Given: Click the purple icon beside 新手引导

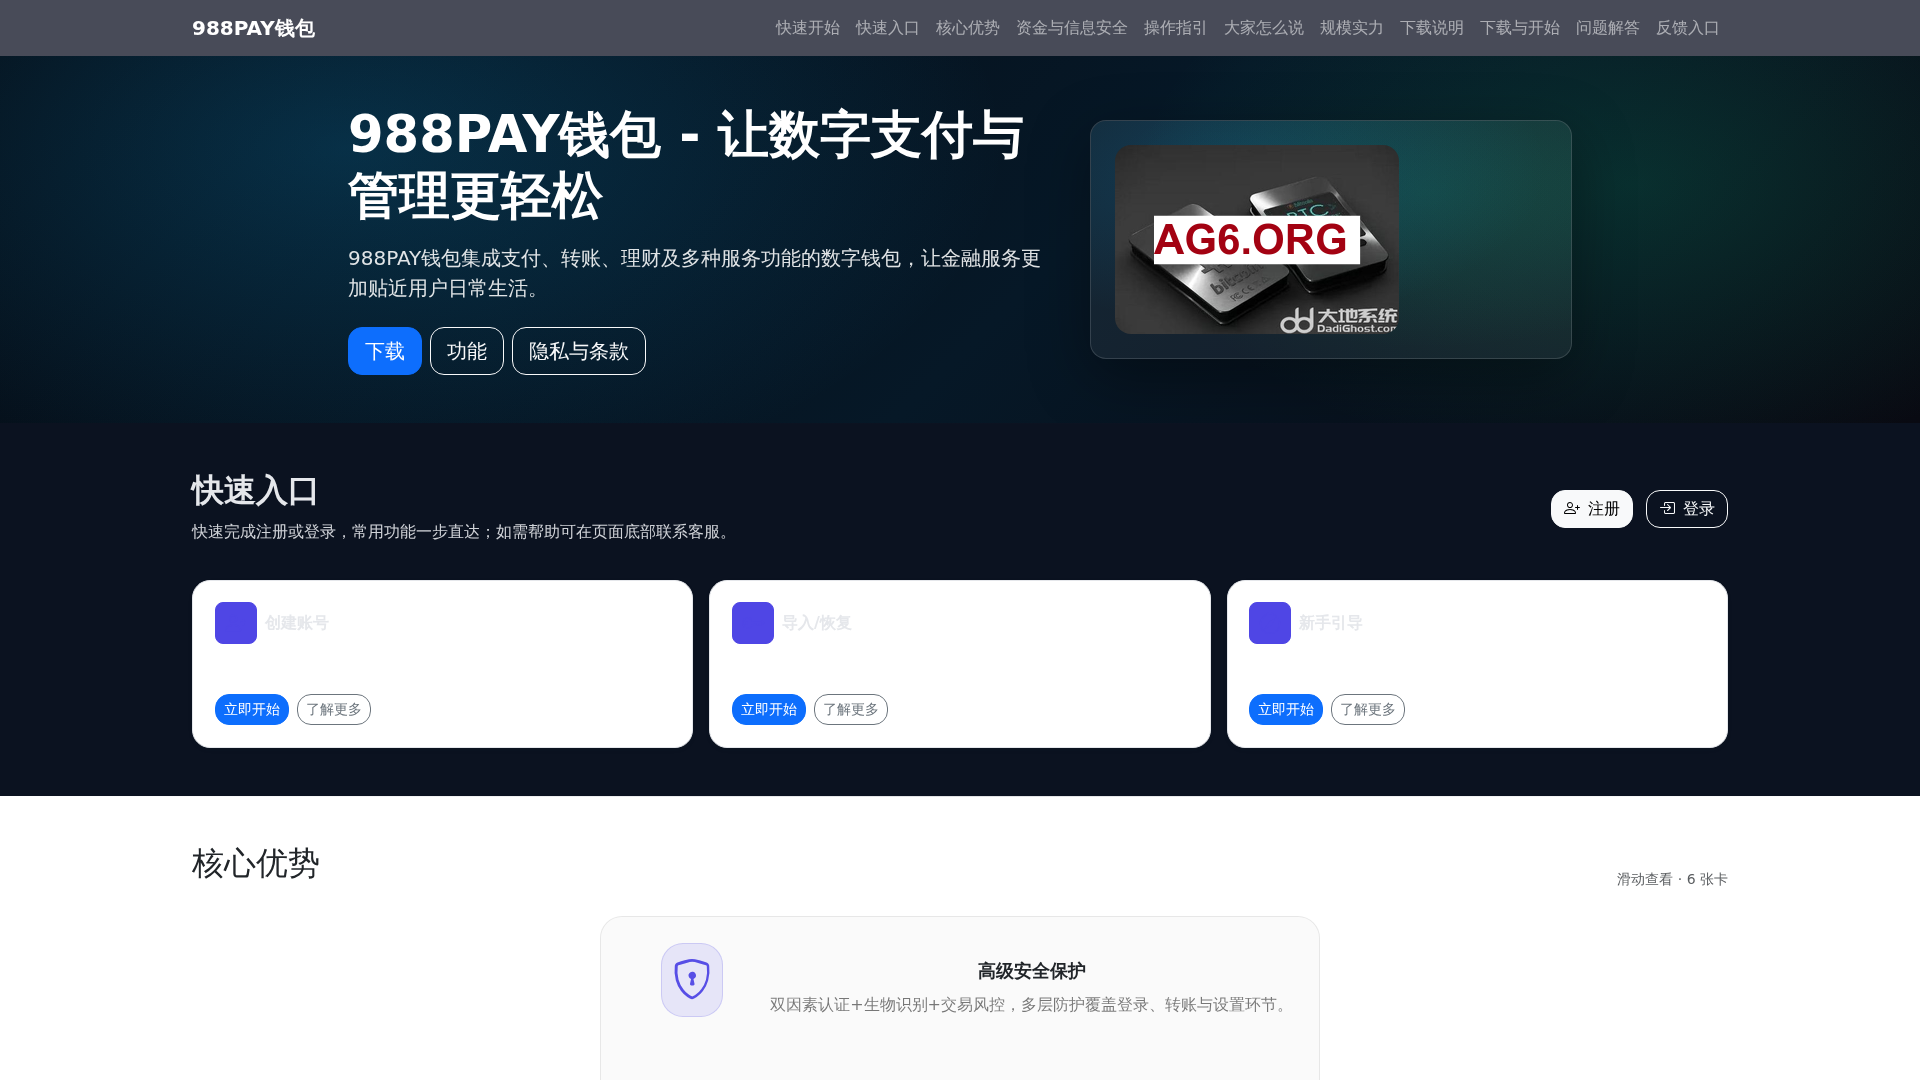Looking at the screenshot, I should pyautogui.click(x=1270, y=623).
